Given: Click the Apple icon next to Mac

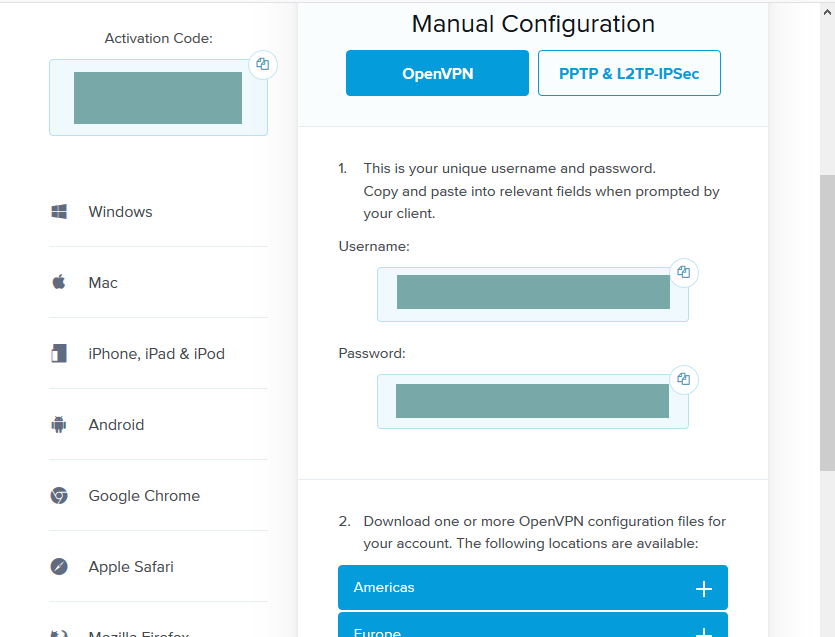Looking at the screenshot, I should tap(59, 282).
